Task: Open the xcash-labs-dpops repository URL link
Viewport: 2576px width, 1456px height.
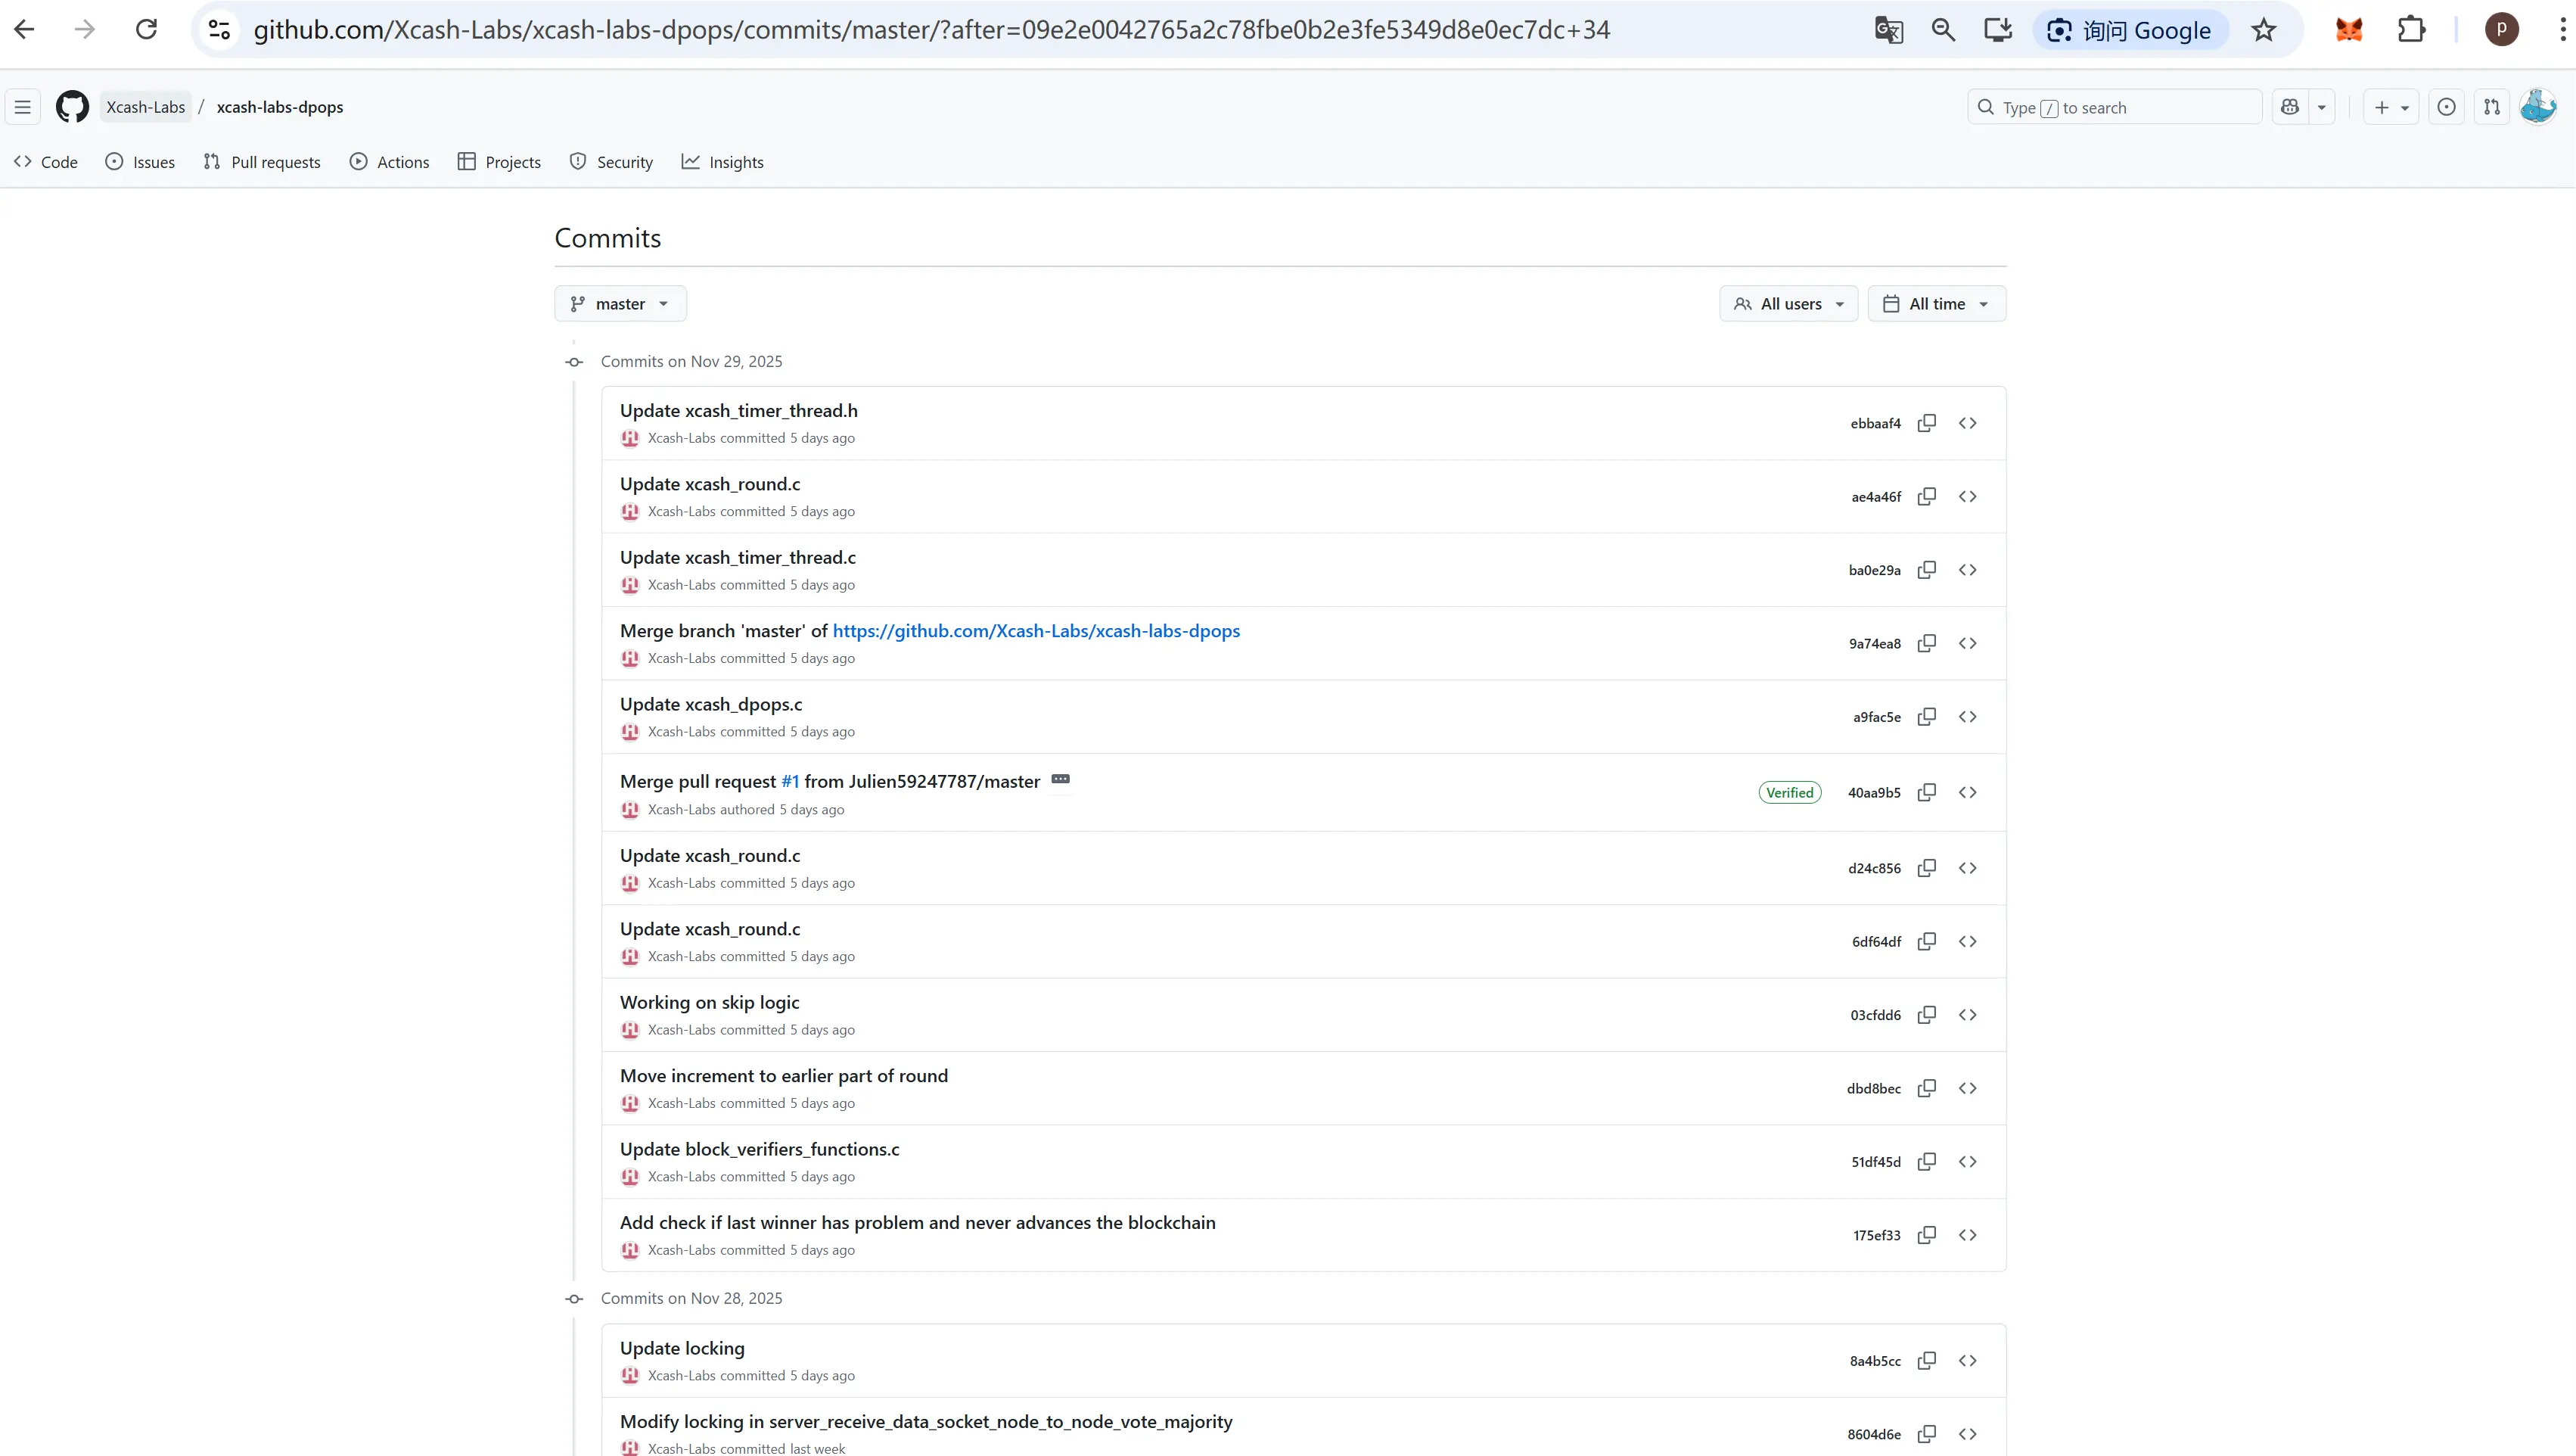Action: (x=1036, y=631)
